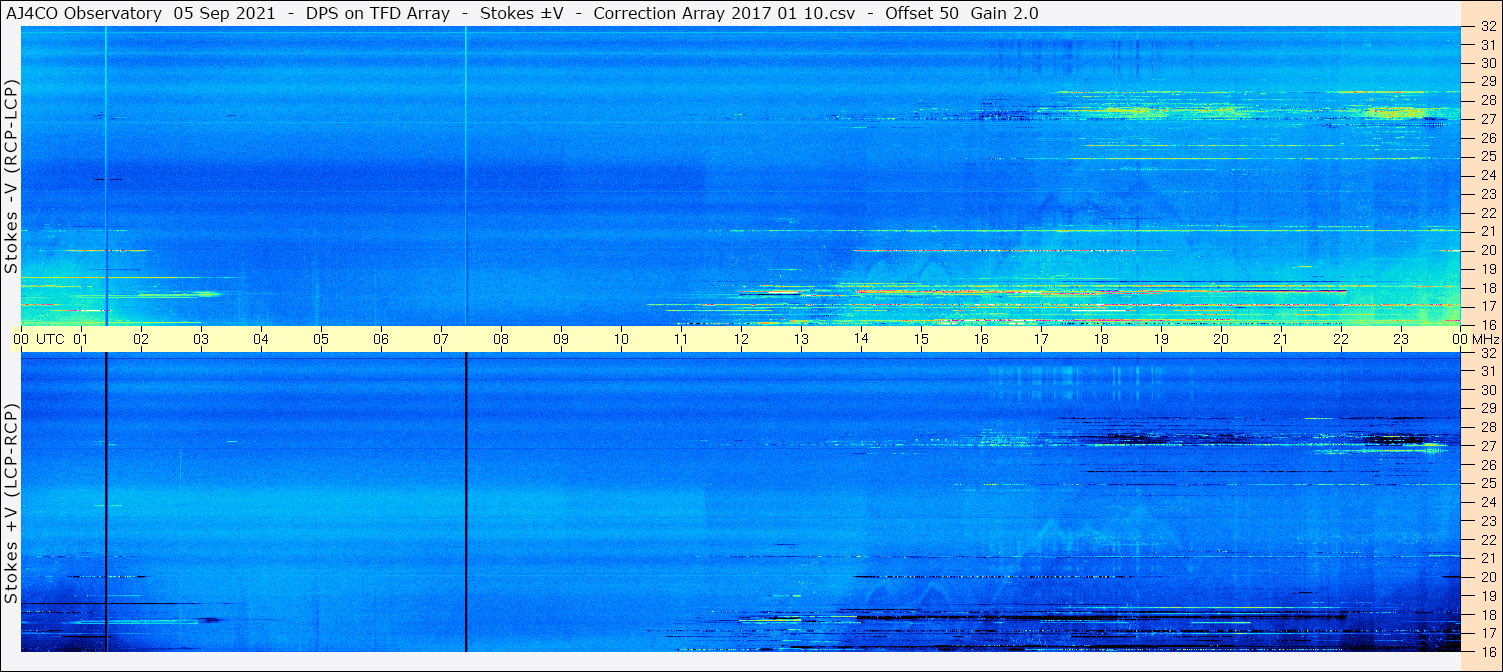The image size is (1503, 672).
Task: Select the "05 Sep 2021" date in header
Action: click(223, 13)
